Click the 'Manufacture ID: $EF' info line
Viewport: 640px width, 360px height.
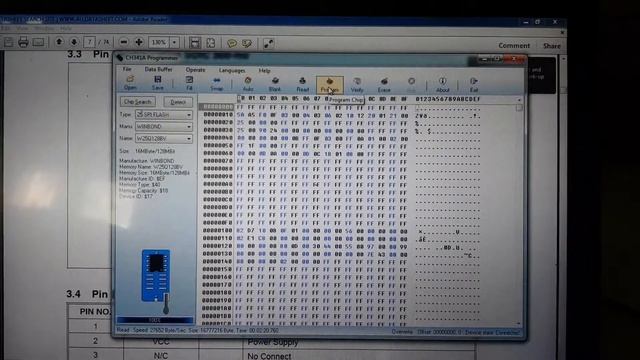142,179
